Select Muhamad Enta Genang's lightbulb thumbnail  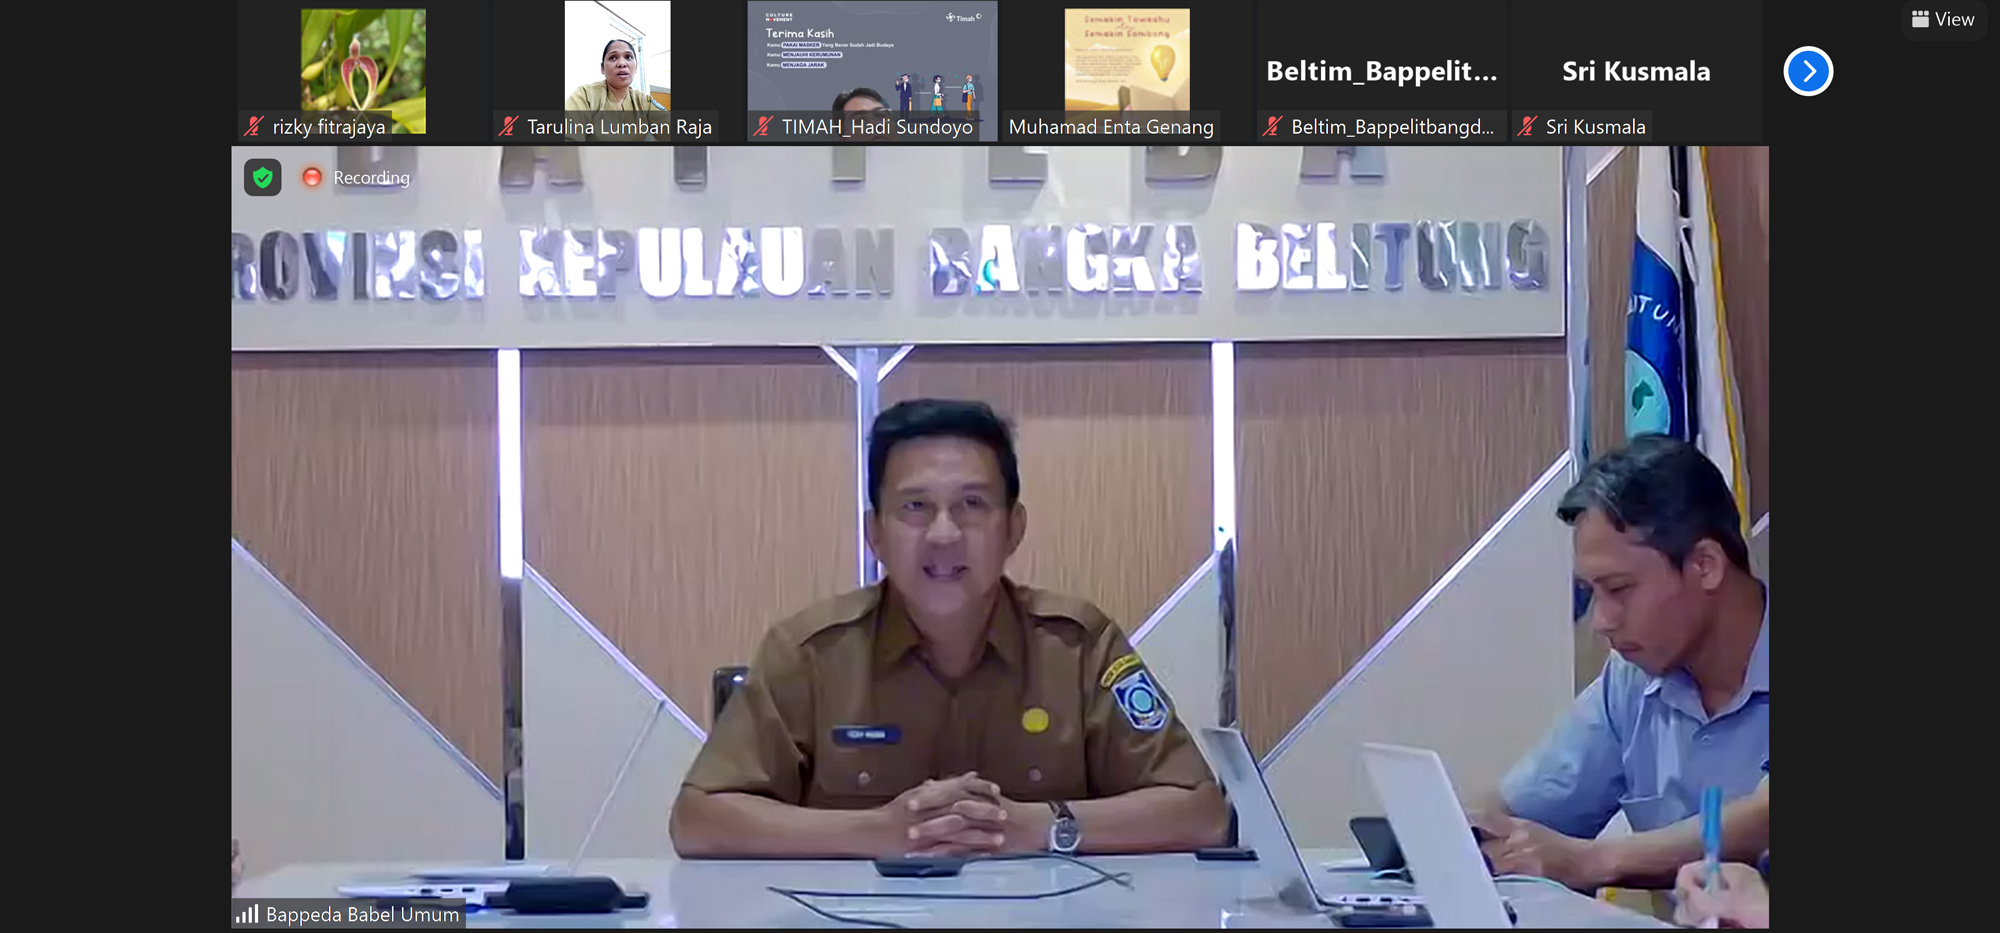tap(1127, 58)
